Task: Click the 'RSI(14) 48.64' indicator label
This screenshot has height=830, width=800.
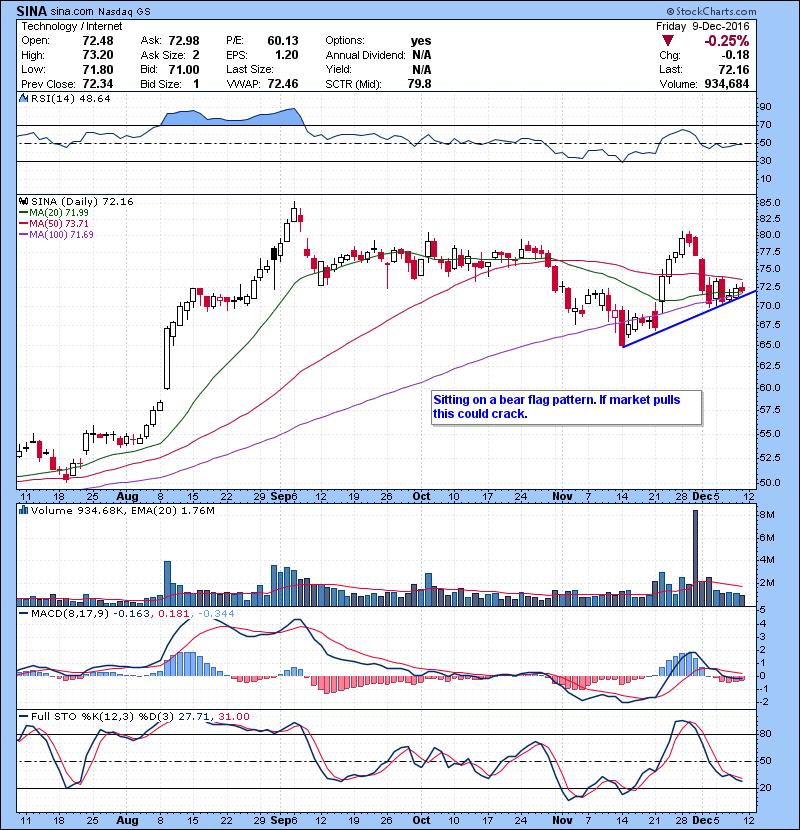Action: point(71,98)
